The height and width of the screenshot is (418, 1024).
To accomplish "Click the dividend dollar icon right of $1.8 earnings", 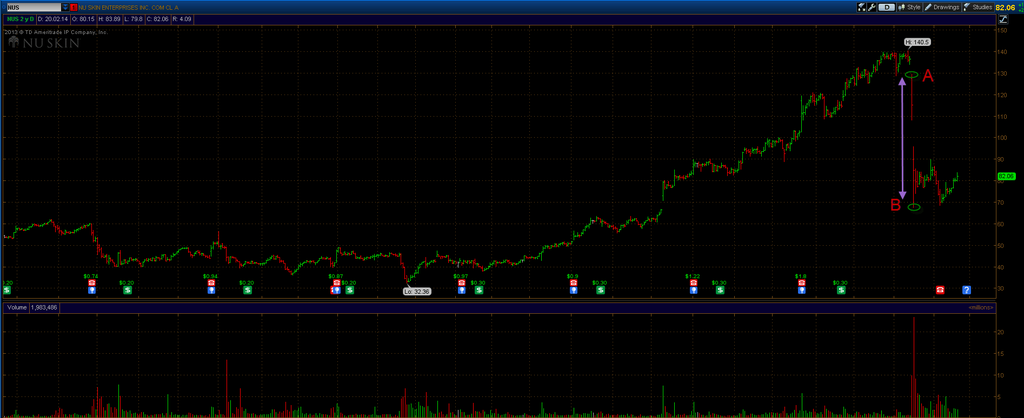I will [x=841, y=290].
